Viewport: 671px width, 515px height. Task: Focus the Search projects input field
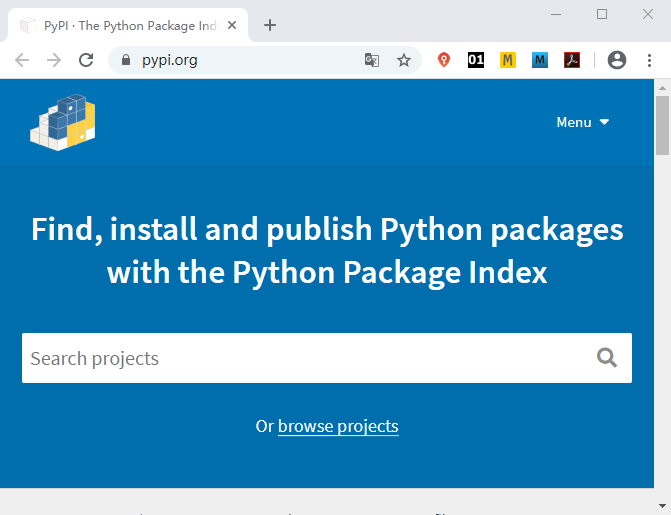coord(327,358)
